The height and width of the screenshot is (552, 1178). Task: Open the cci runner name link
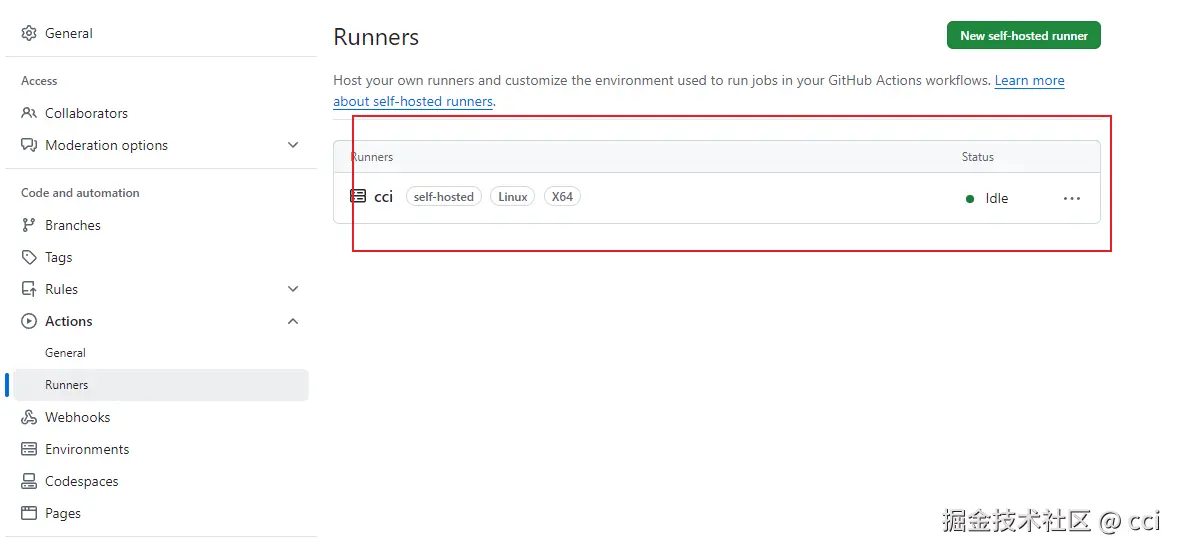pyautogui.click(x=383, y=197)
